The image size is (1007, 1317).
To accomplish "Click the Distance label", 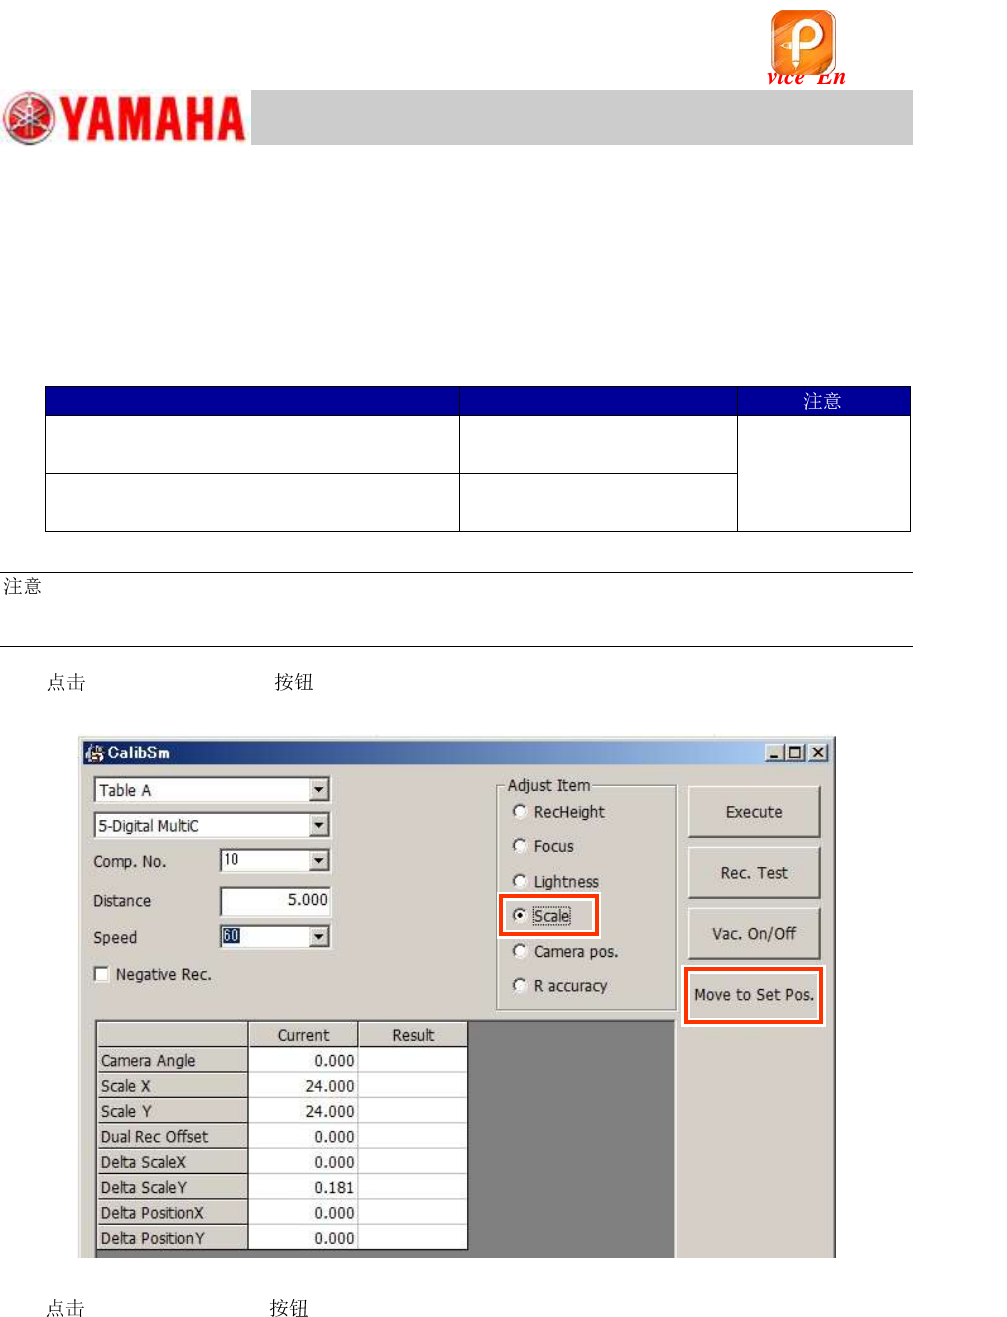I will pos(122,901).
